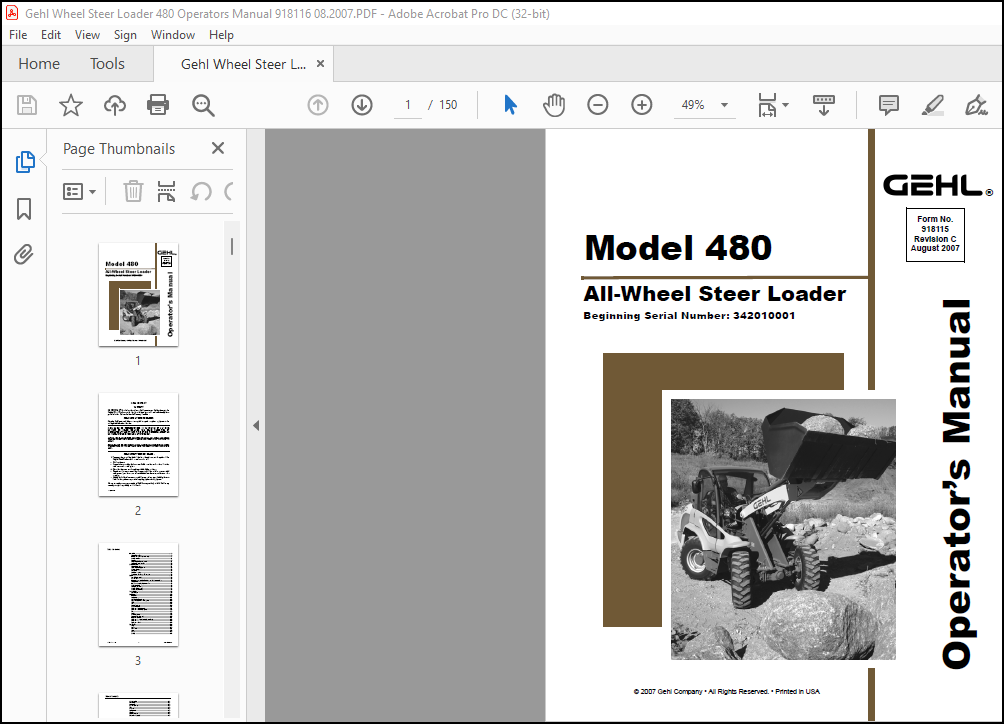Toggle the read mode keyboard icon

(823, 105)
